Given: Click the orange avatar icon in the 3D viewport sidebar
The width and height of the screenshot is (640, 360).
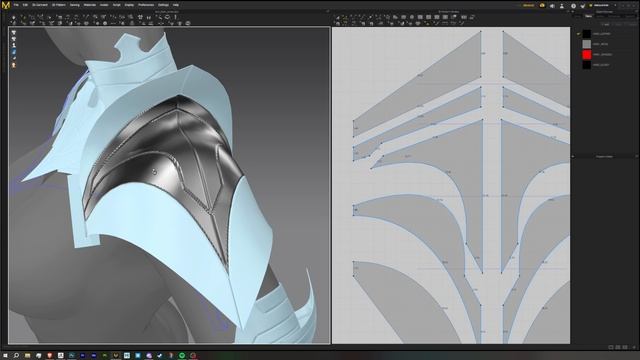Looking at the screenshot, I should coord(14,65).
